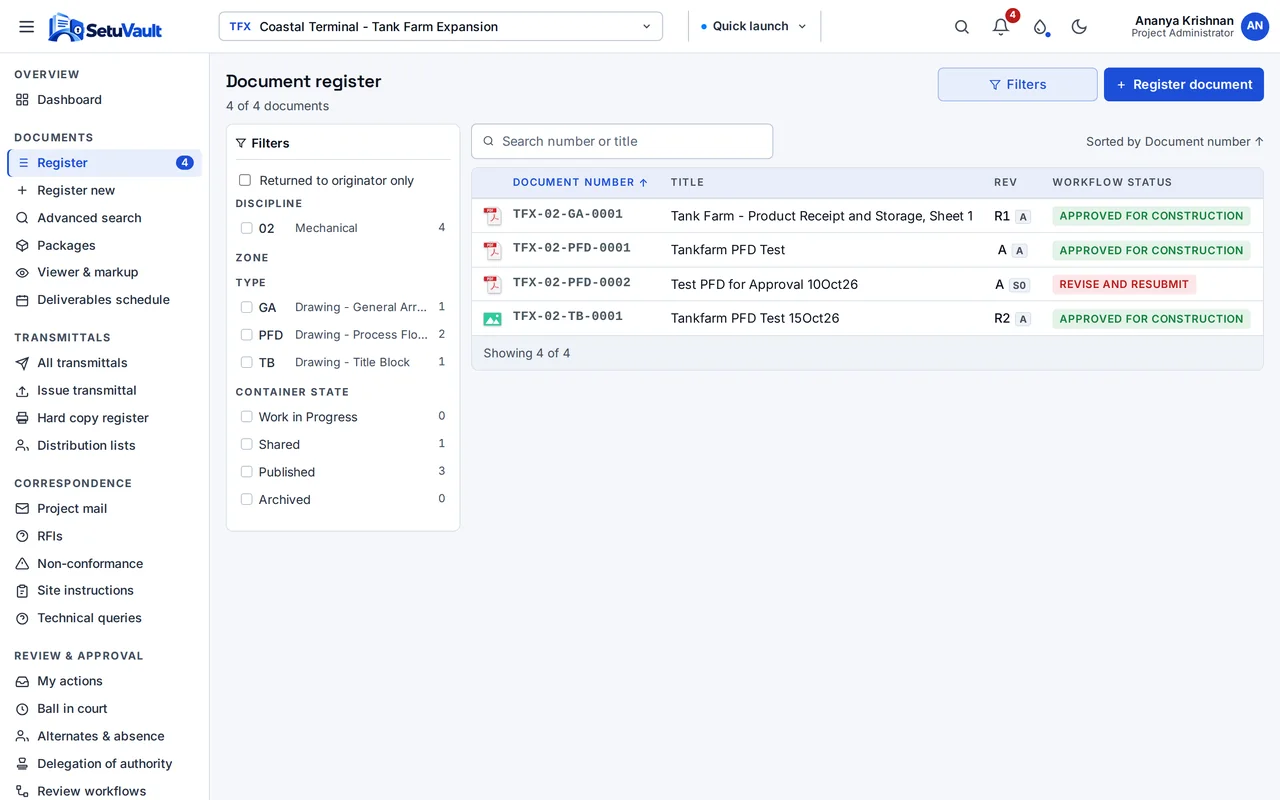1280x800 pixels.
Task: Open Viewer & markup page
Action: (x=105, y=272)
